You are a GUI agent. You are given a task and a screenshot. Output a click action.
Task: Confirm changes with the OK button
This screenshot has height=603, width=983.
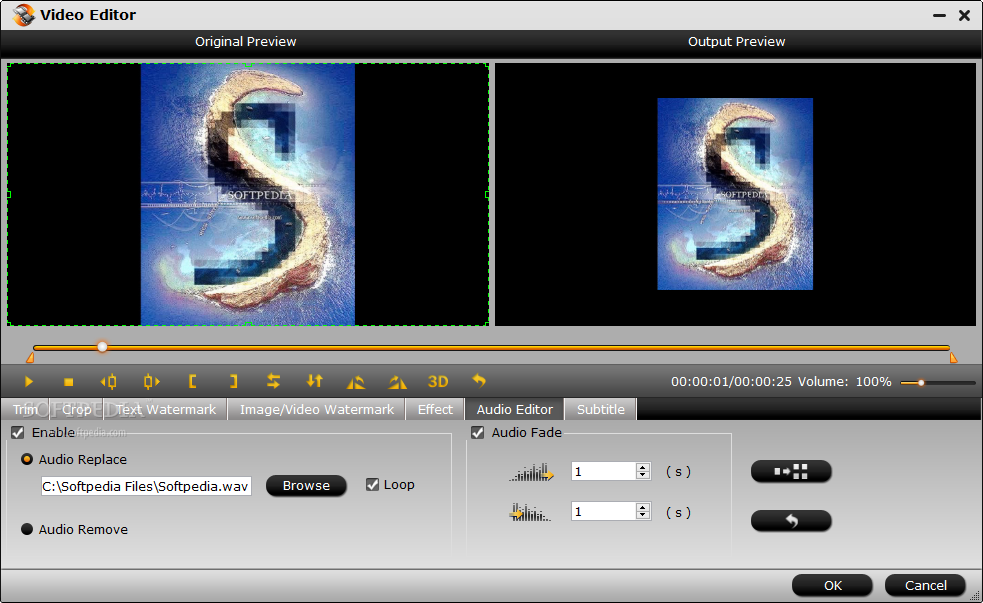click(x=833, y=585)
